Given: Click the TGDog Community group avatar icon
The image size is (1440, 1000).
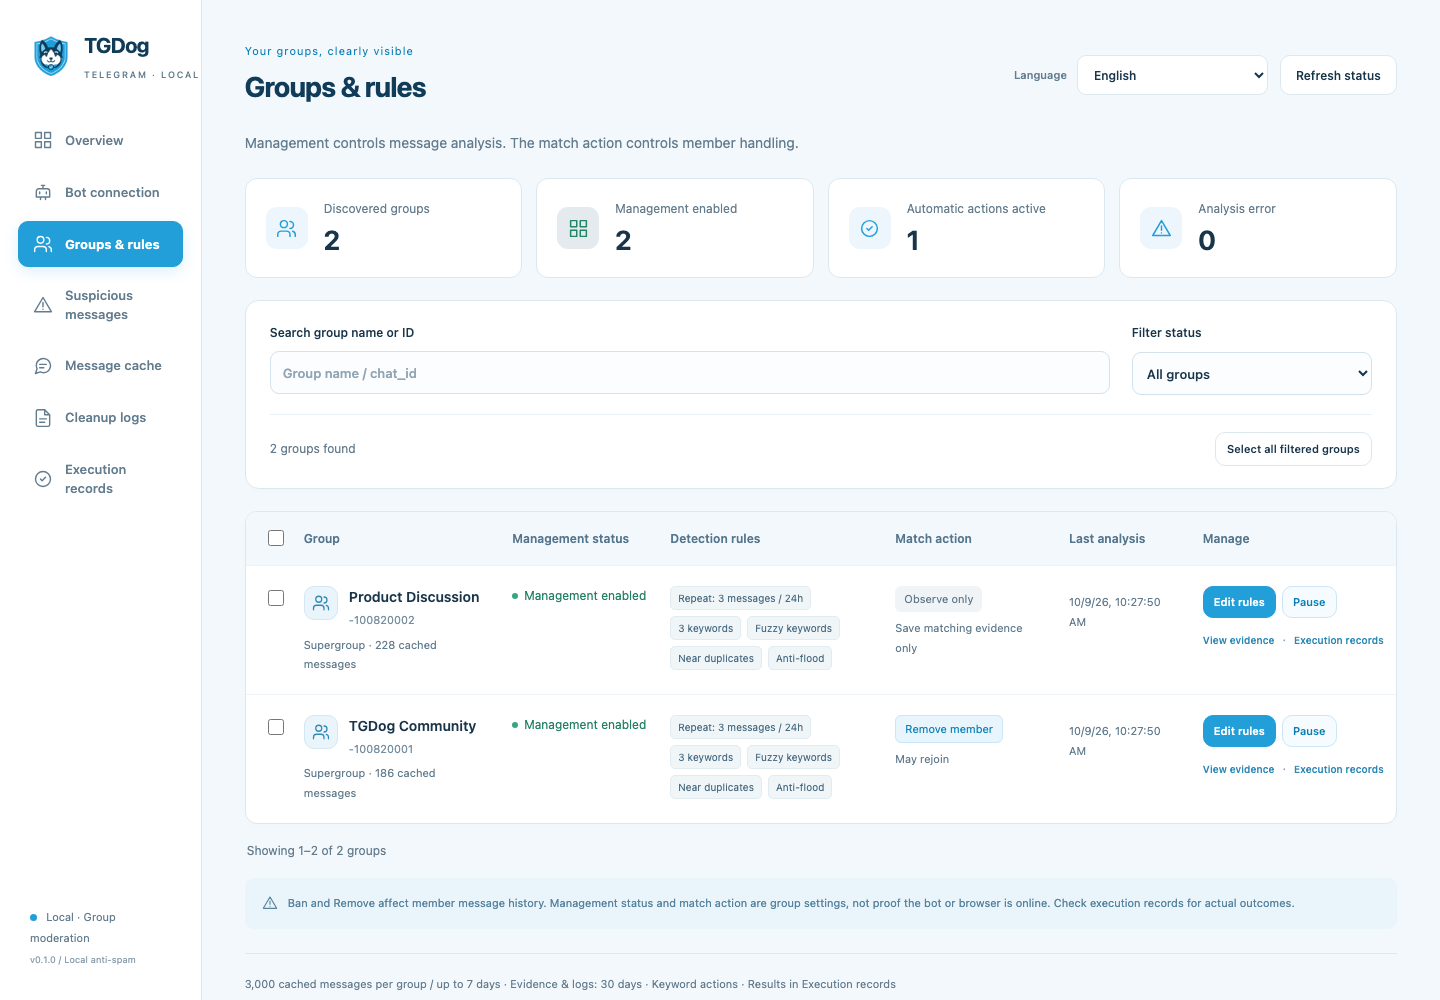Looking at the screenshot, I should click(321, 732).
